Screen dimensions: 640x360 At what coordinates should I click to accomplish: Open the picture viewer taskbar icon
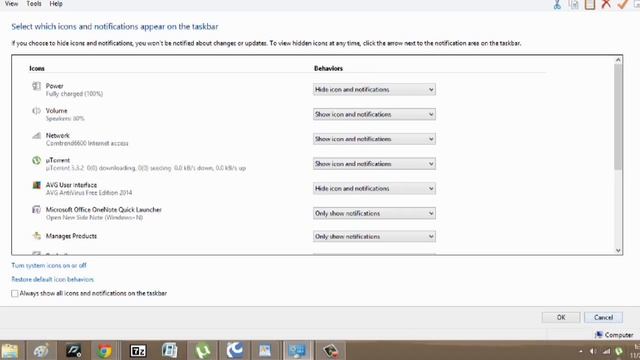265,351
